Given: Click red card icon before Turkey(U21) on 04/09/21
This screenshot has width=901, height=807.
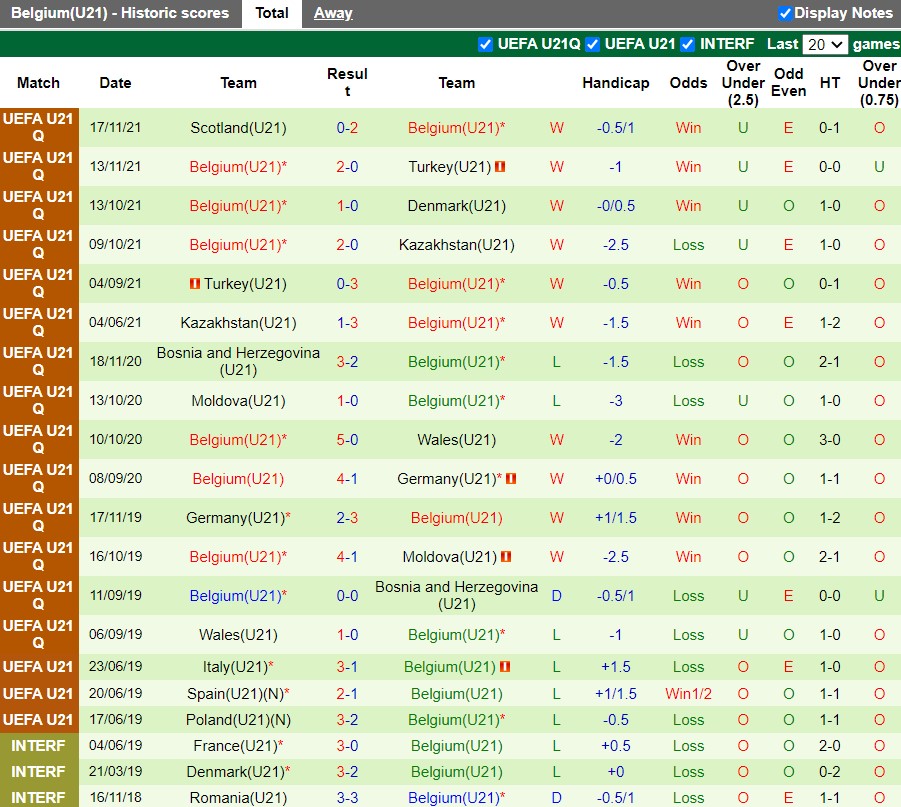Looking at the screenshot, I should [x=195, y=284].
